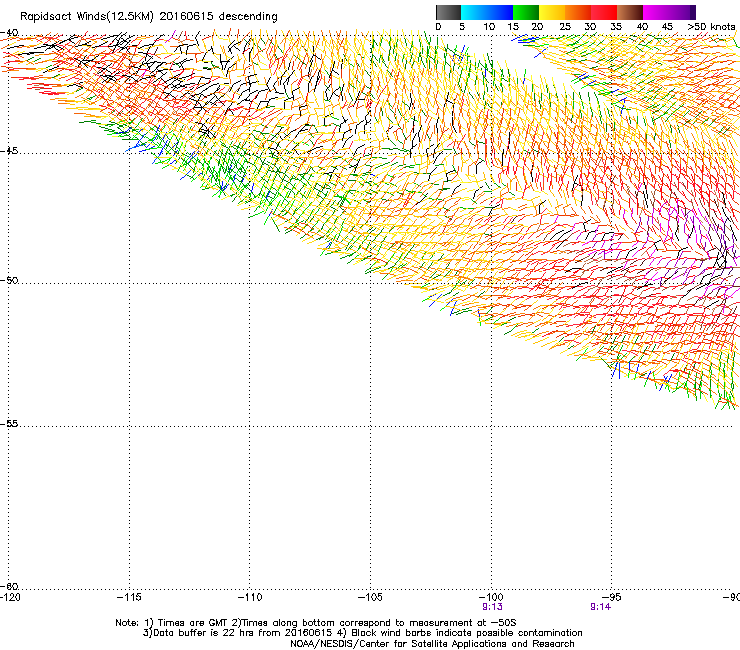This screenshot has height=650, width=740.
Task: Click the note line starting 'Note: 1) Times are GMT'
Action: [x=316, y=623]
